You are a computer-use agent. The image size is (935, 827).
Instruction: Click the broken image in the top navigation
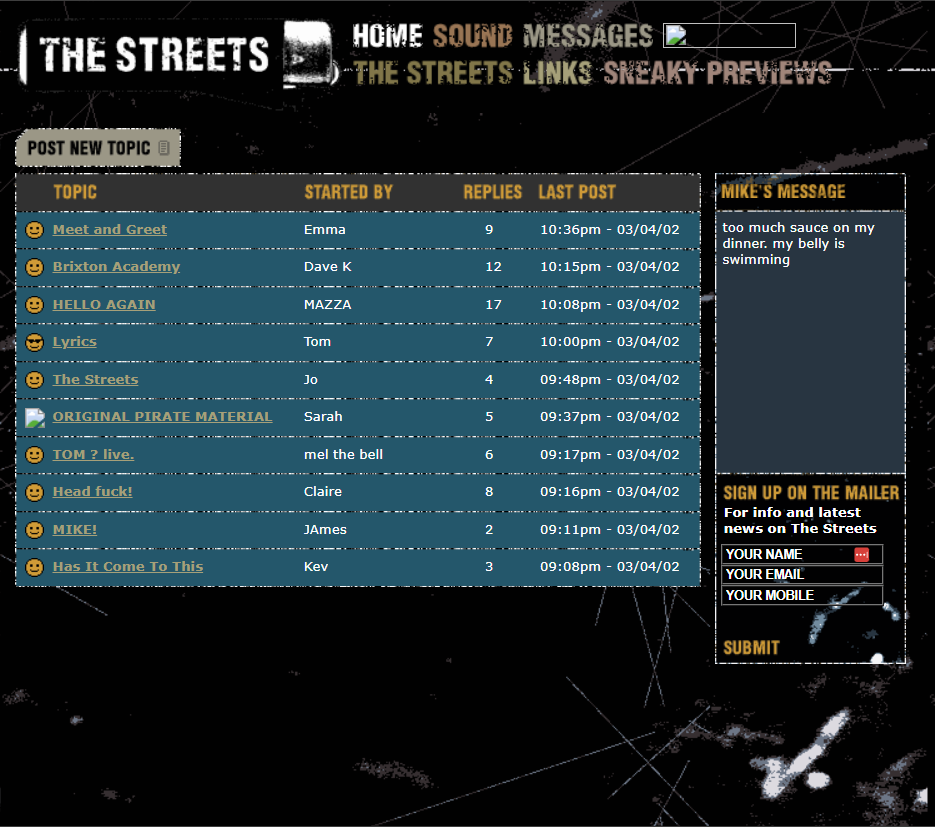pyautogui.click(x=729, y=35)
